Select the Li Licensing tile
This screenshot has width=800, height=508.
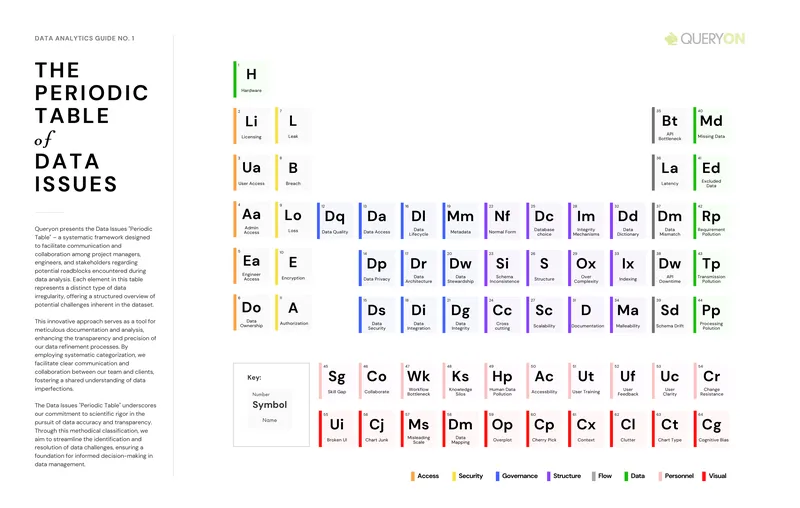[x=252, y=125]
